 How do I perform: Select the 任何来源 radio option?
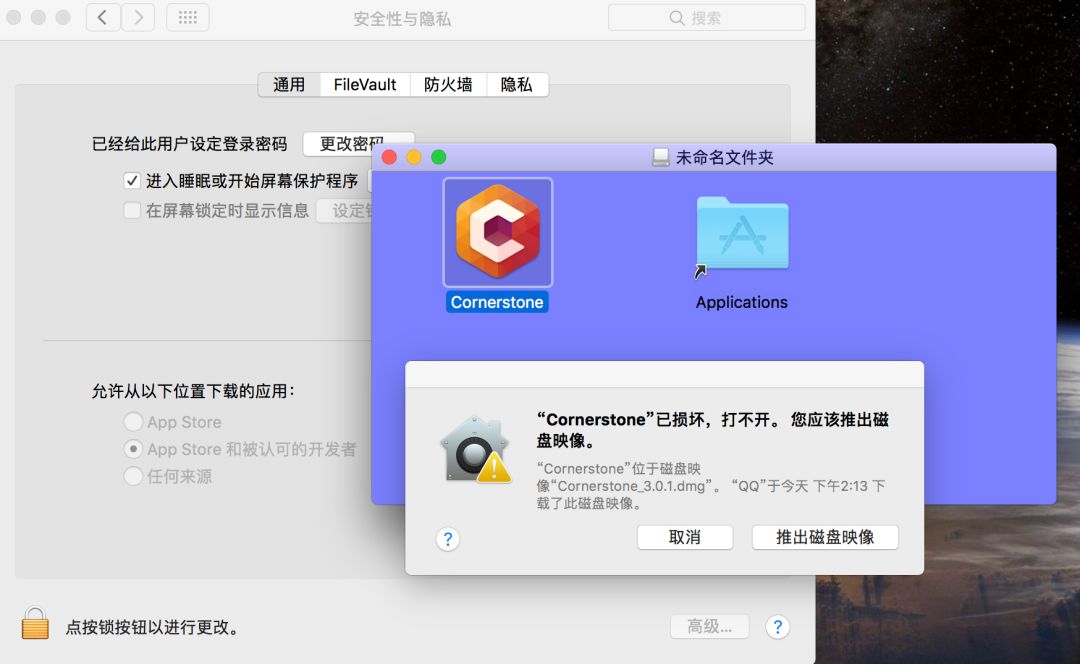[x=133, y=476]
